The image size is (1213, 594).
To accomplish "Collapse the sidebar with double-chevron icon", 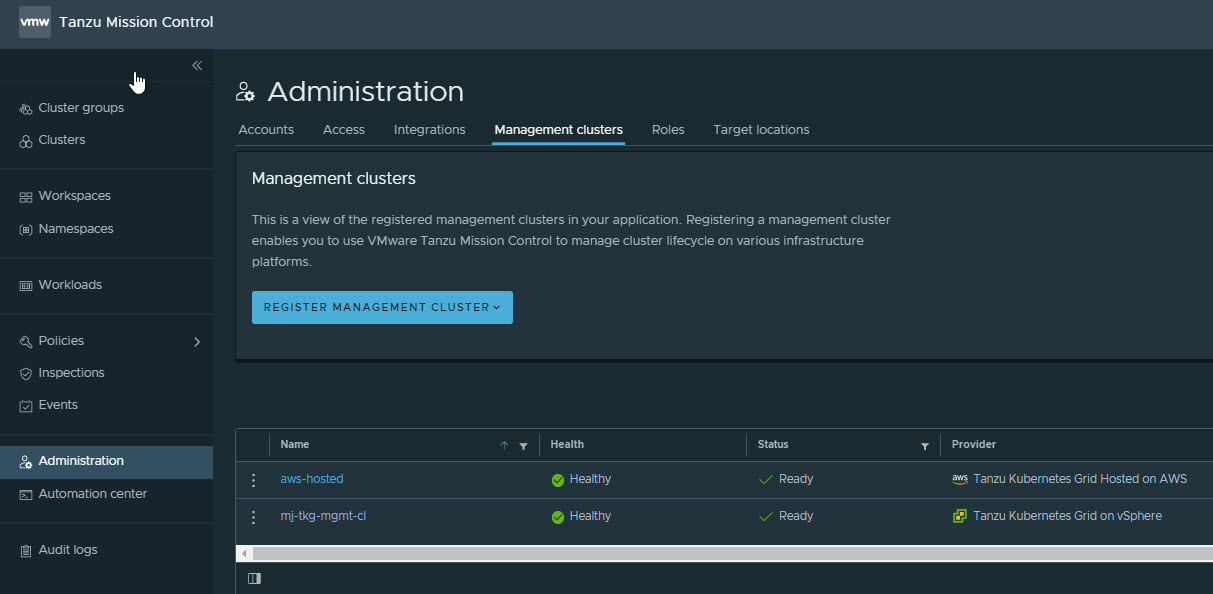I will coord(197,65).
